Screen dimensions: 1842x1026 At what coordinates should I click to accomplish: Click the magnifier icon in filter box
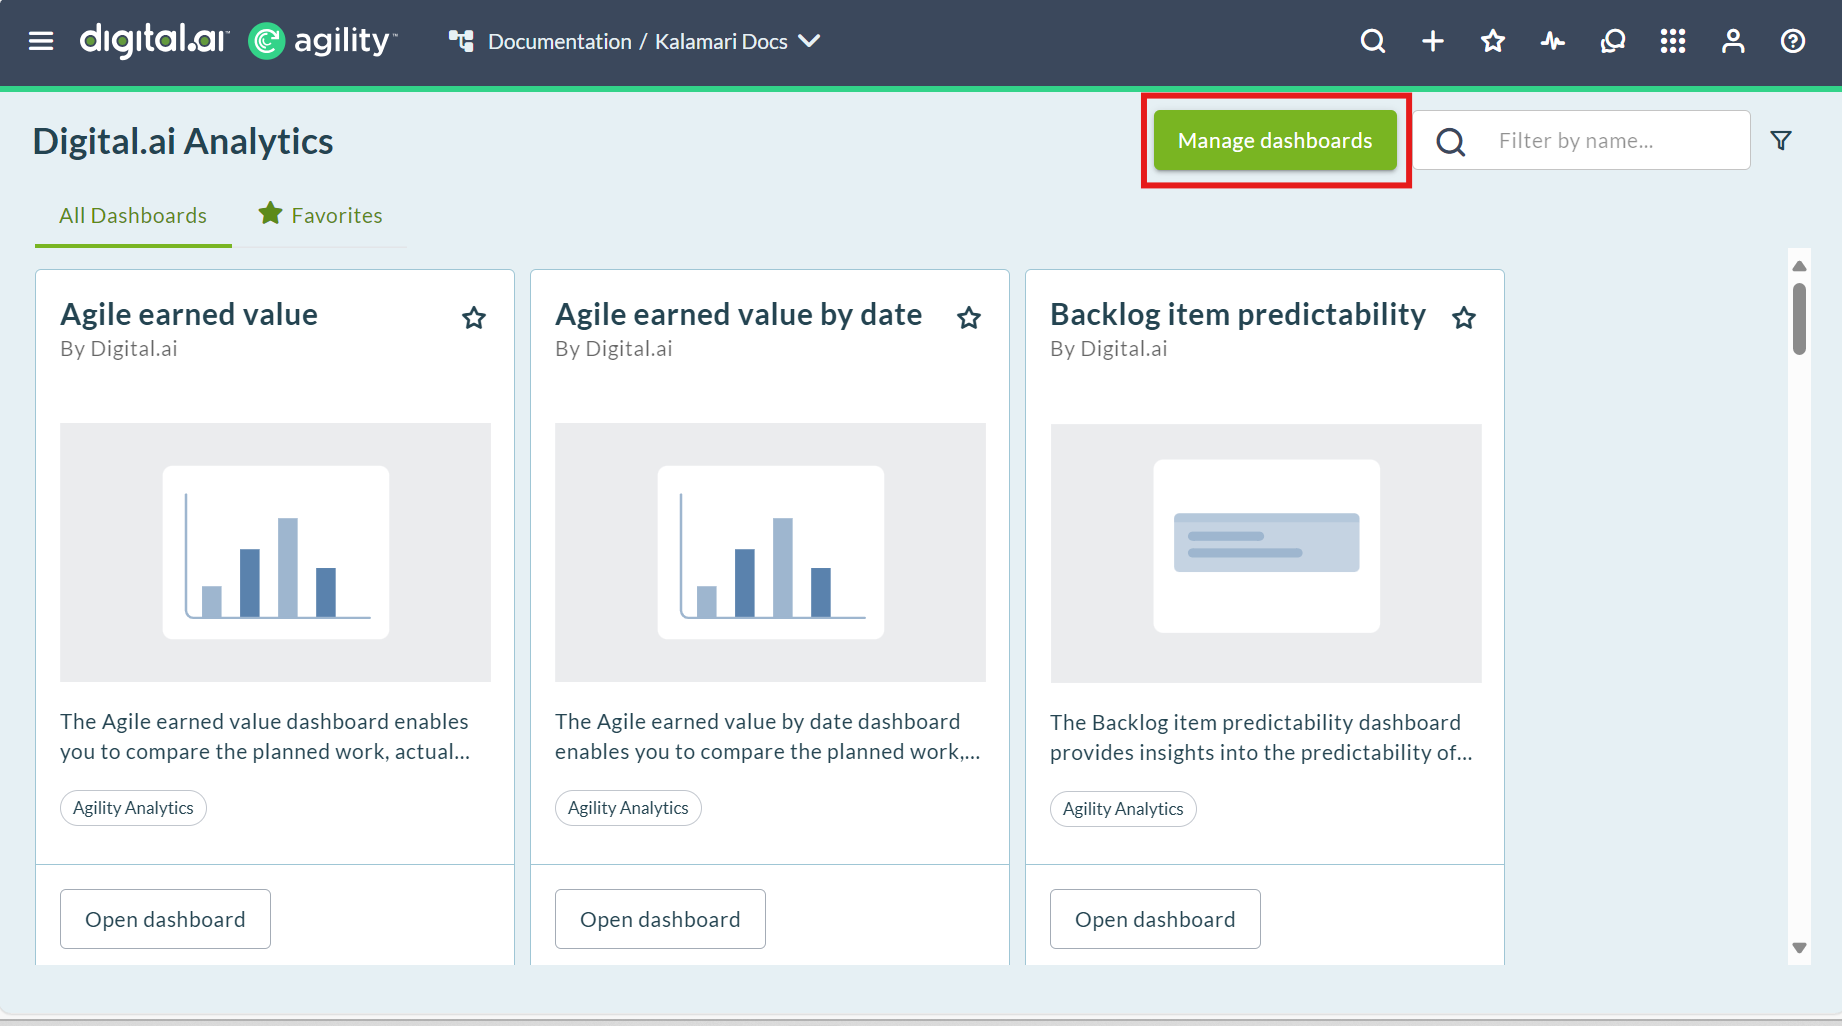1451,141
